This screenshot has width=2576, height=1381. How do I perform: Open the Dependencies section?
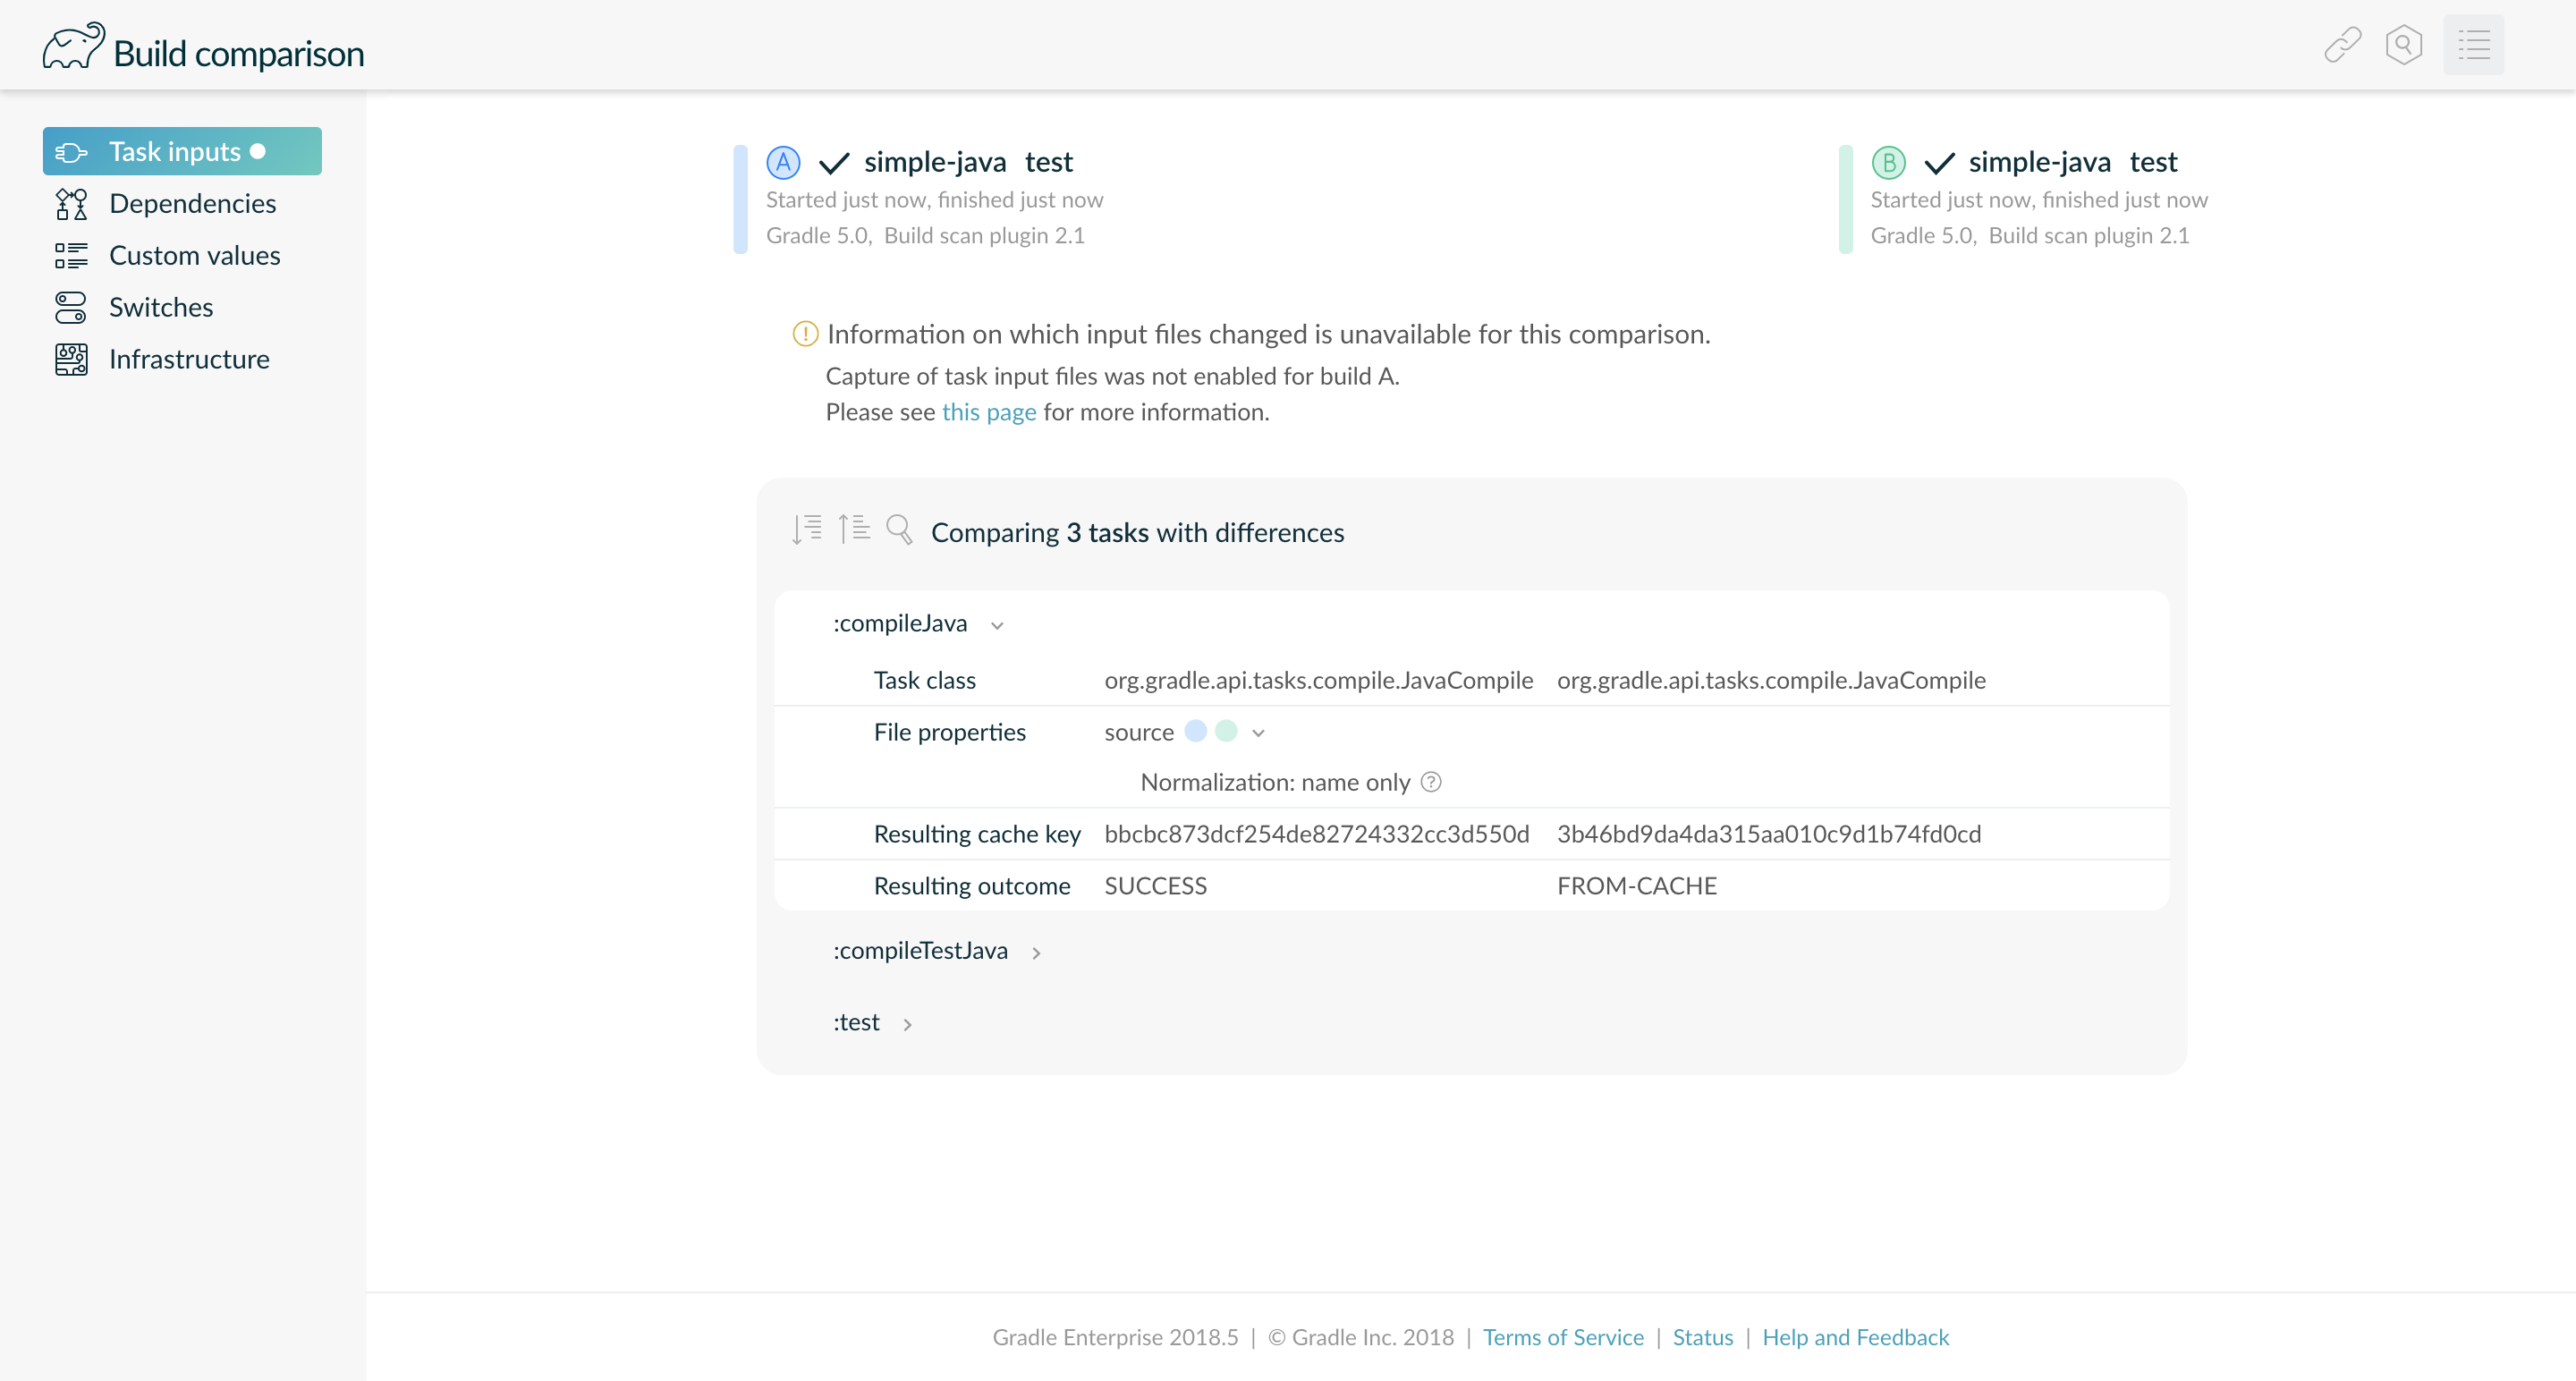coord(192,203)
